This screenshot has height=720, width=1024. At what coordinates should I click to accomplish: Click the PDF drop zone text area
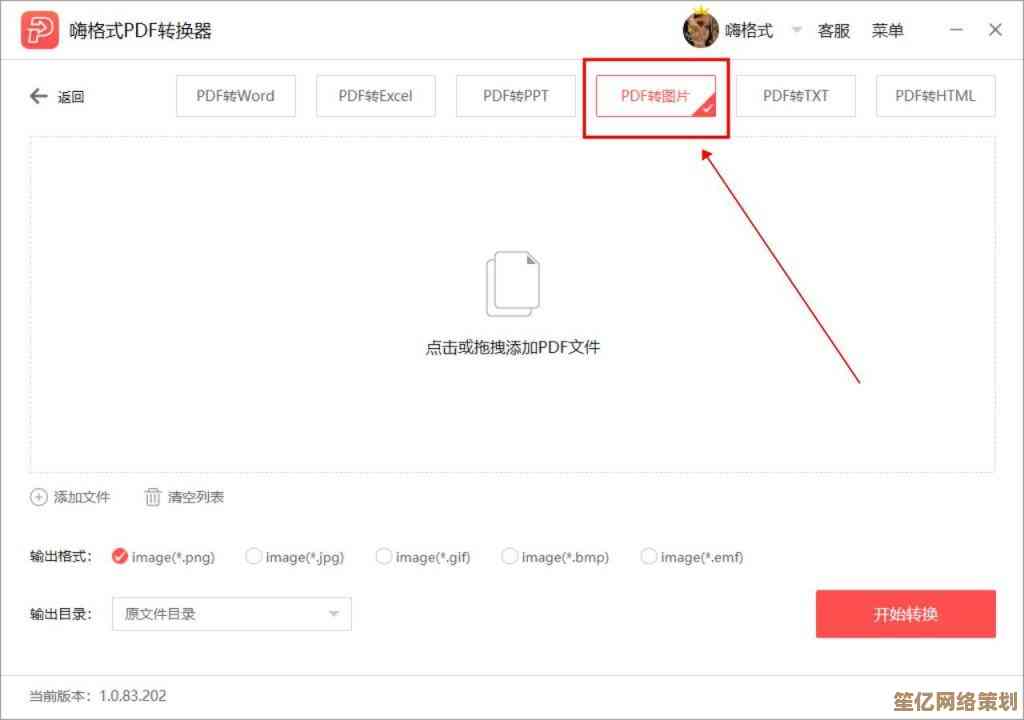(512, 348)
